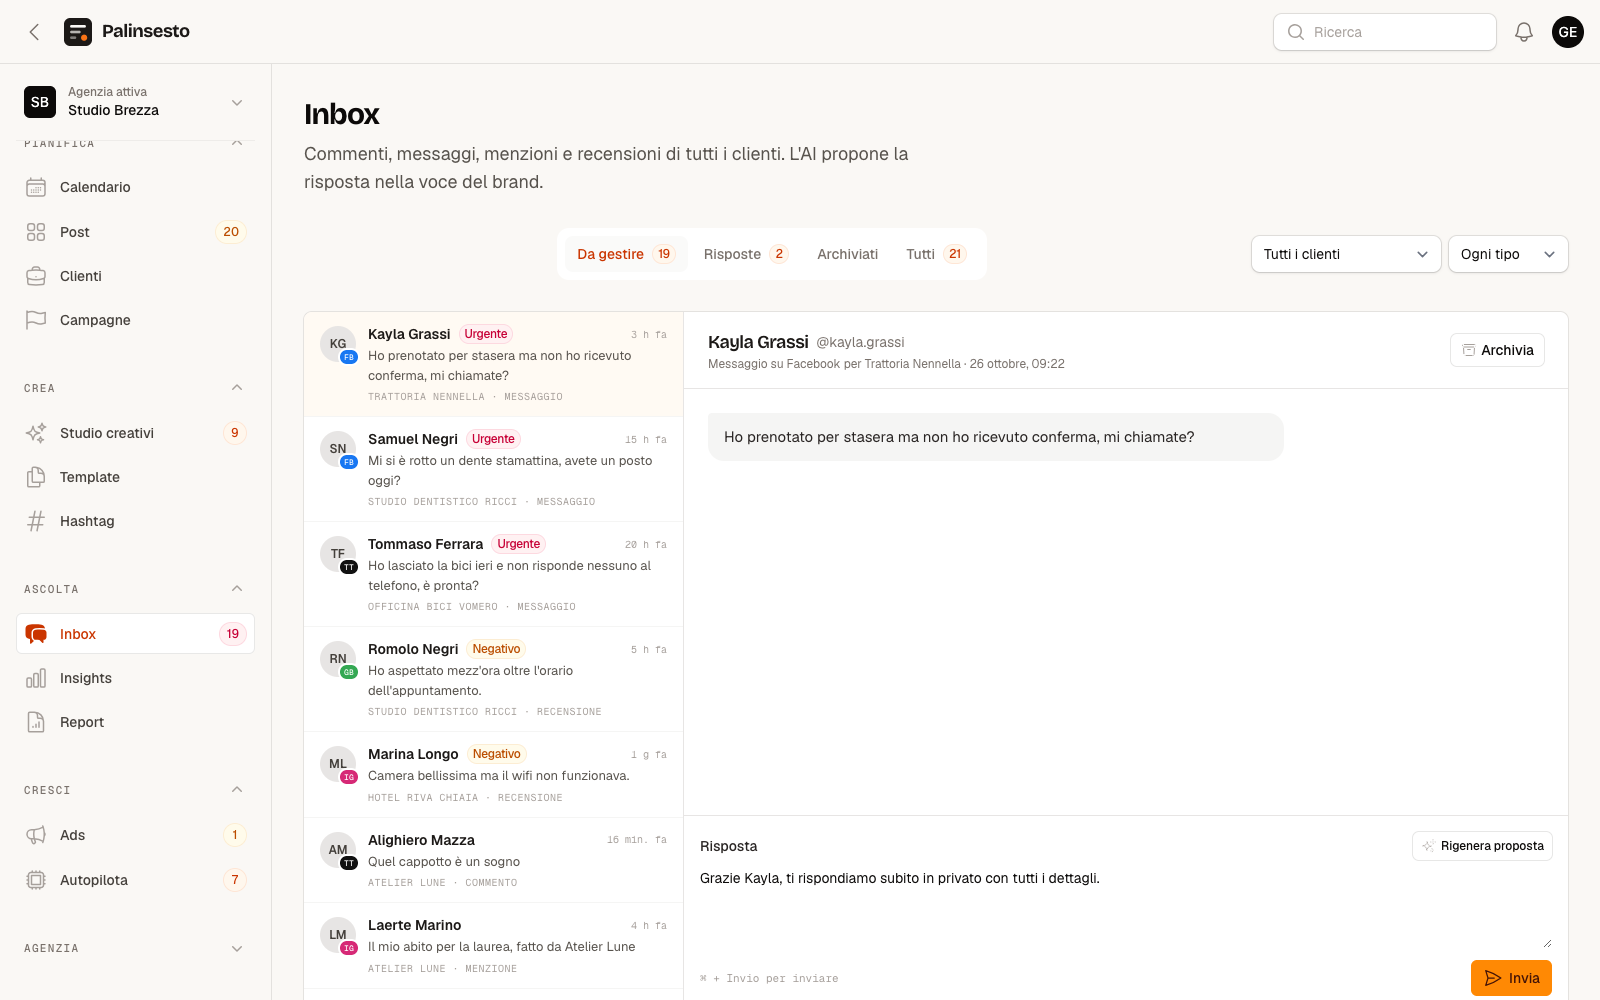Screen dimensions: 1600x1000
Task: Select Insights in sidebar
Action: click(136, 678)
